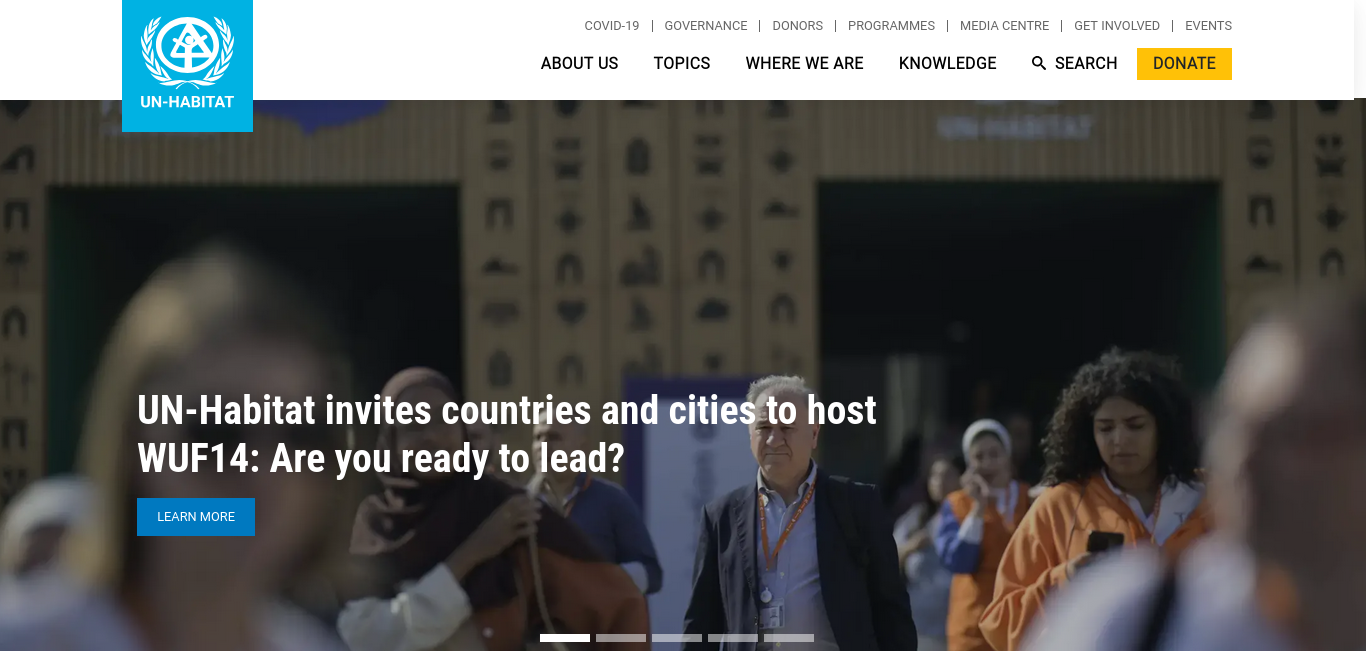Expand the Where We Are menu
The width and height of the screenshot is (1366, 651).
point(805,63)
